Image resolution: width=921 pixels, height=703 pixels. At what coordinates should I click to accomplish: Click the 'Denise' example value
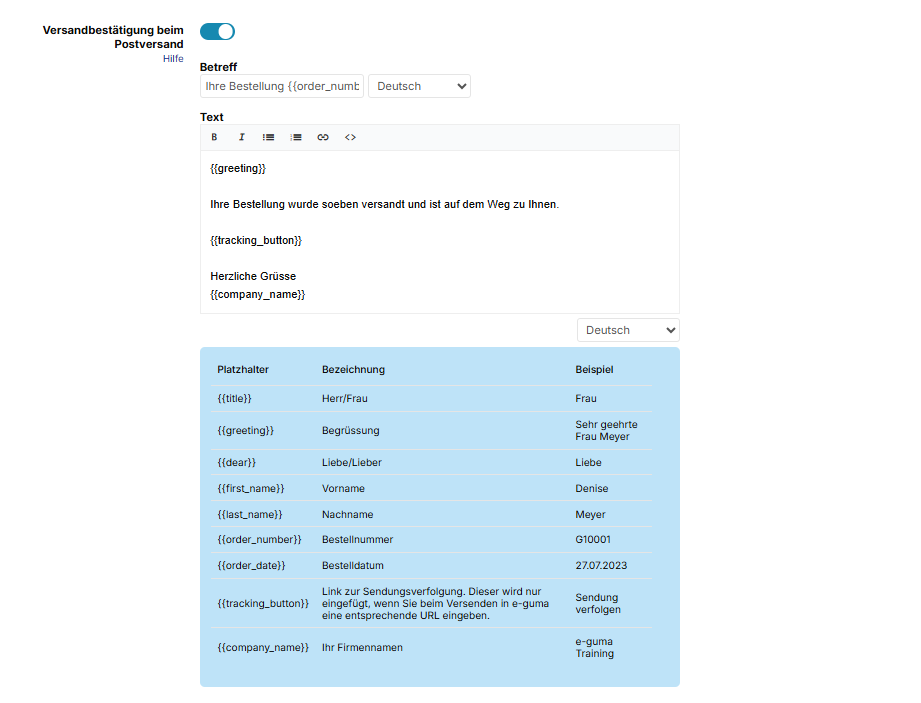pos(592,488)
